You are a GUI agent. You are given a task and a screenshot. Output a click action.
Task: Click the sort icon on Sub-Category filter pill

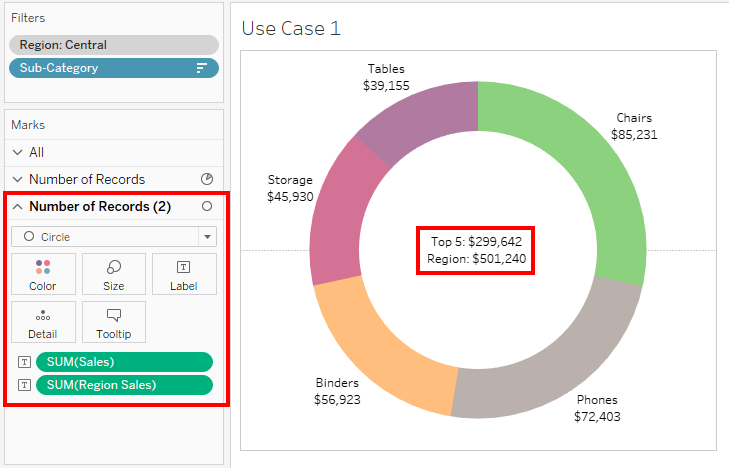pos(201,68)
